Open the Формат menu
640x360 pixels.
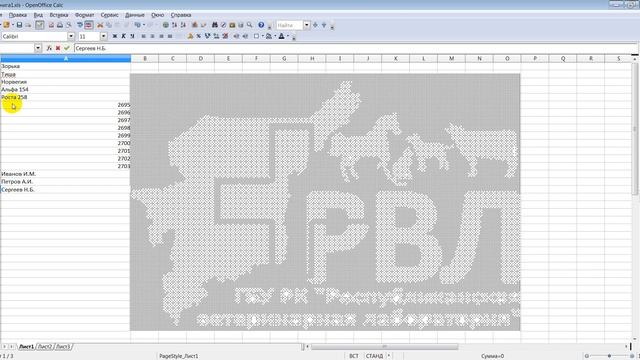coord(84,15)
